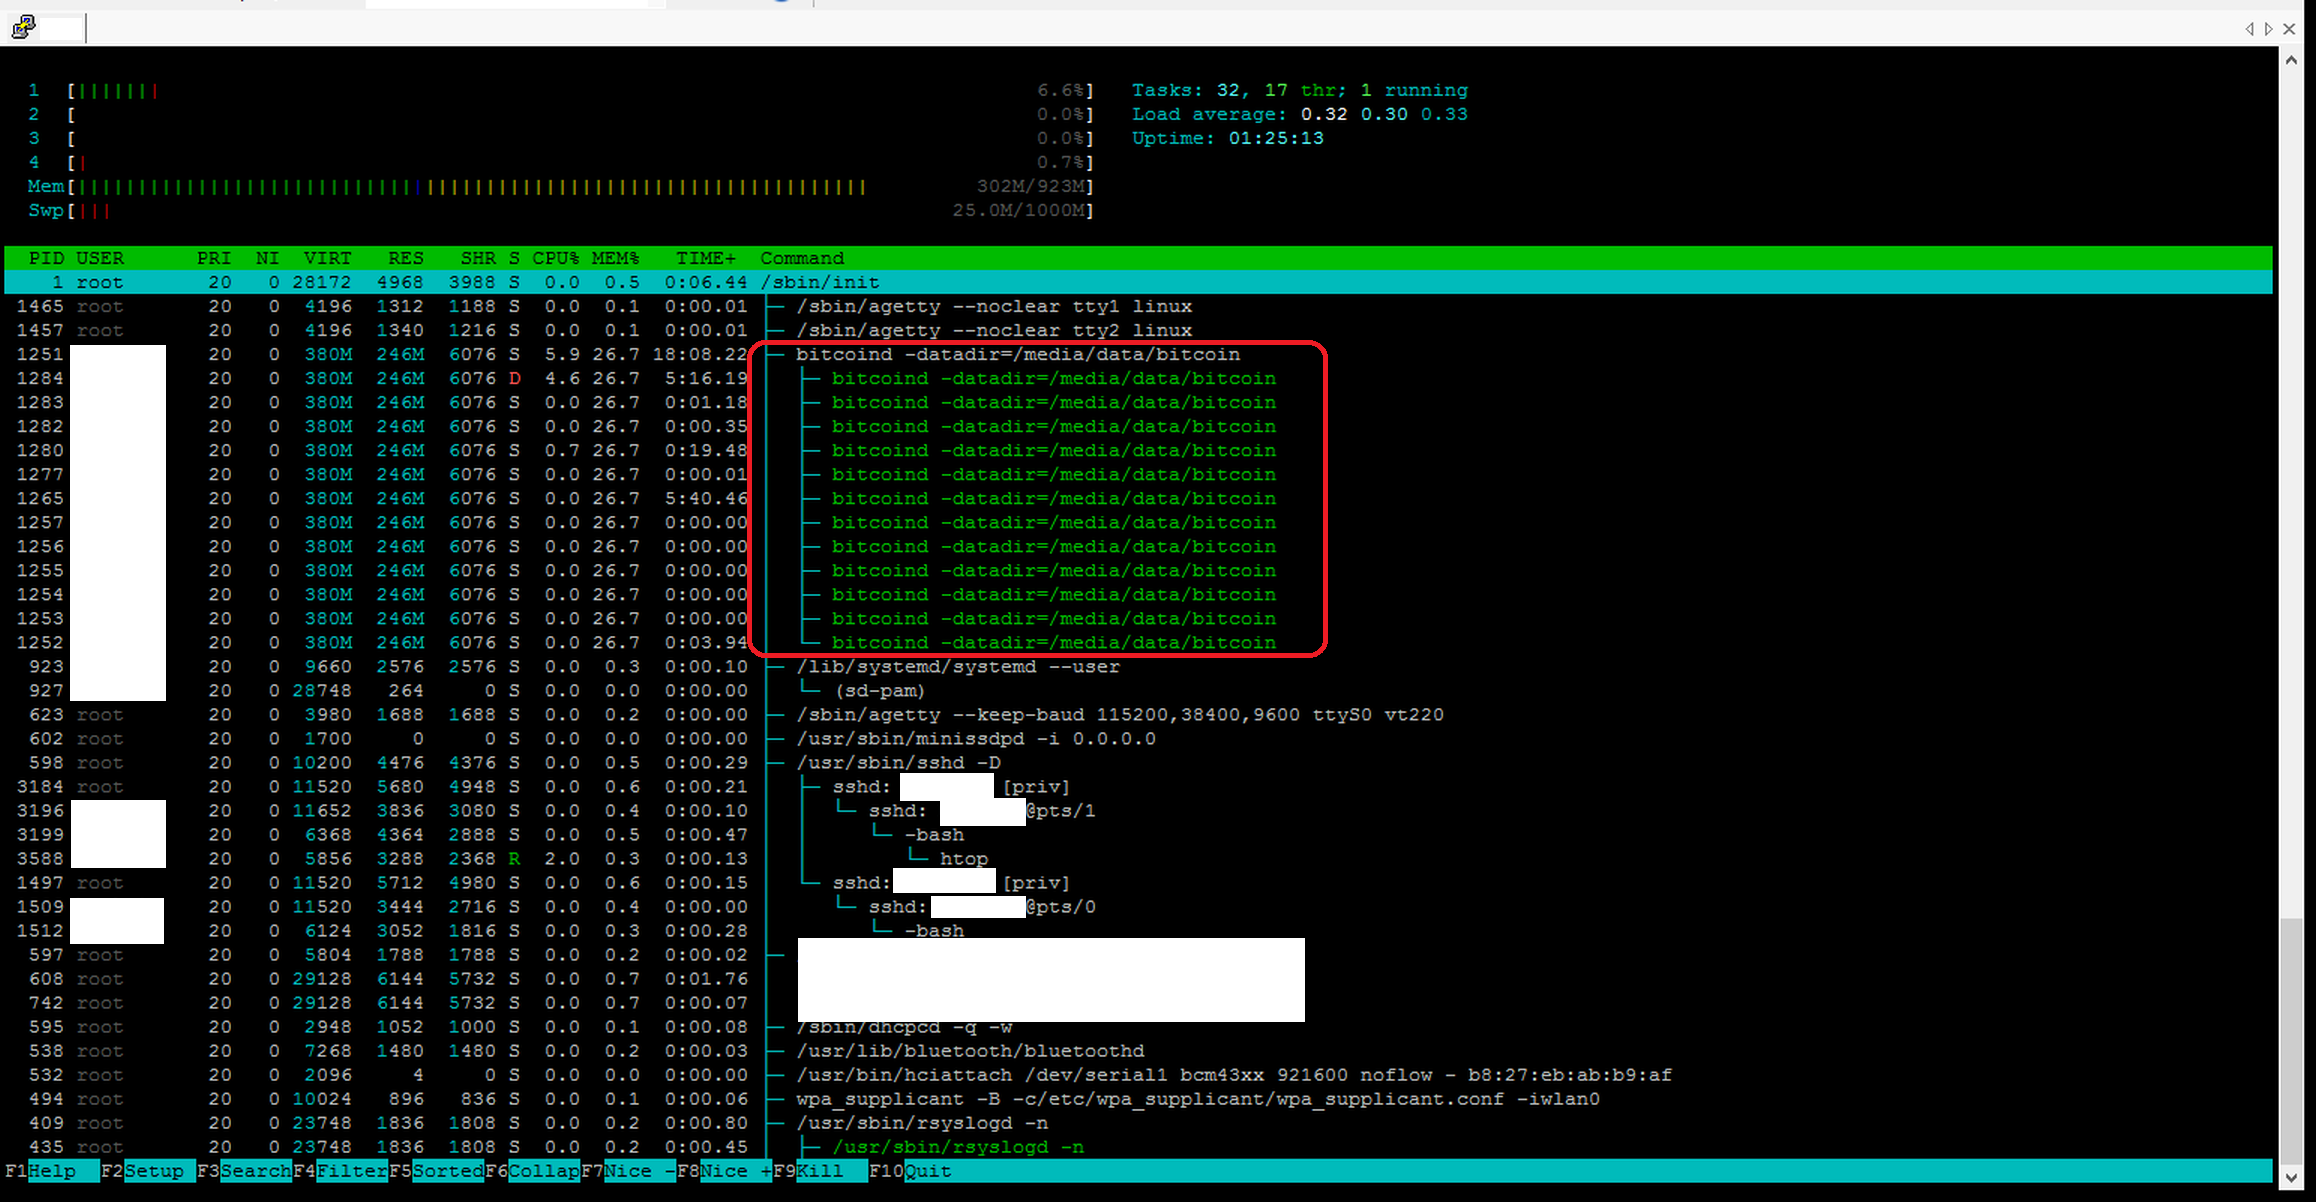The width and height of the screenshot is (2316, 1202).
Task: Open F2 Setup in htop
Action: pyautogui.click(x=148, y=1171)
